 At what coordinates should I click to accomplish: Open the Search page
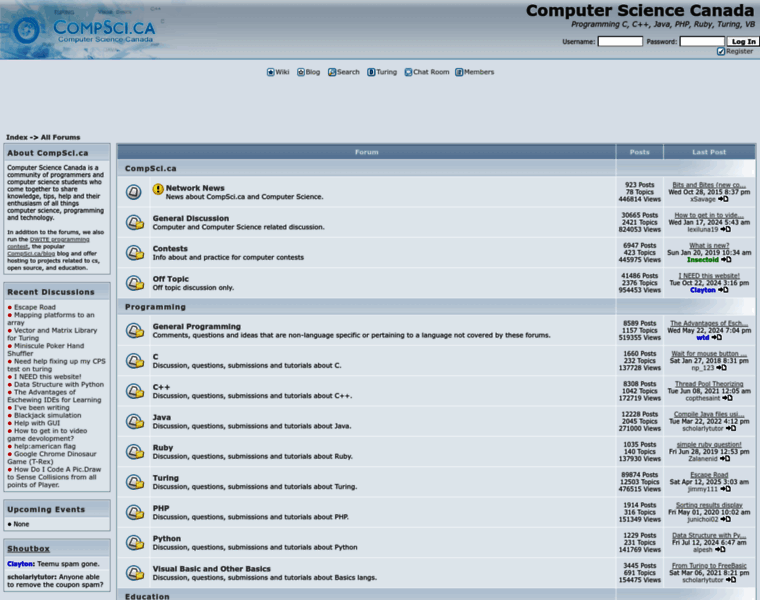click(344, 72)
